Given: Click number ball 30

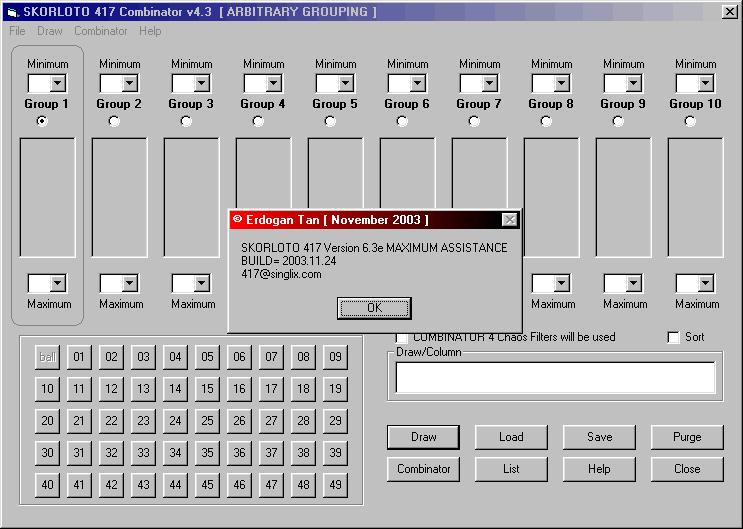Looking at the screenshot, I should (47, 453).
